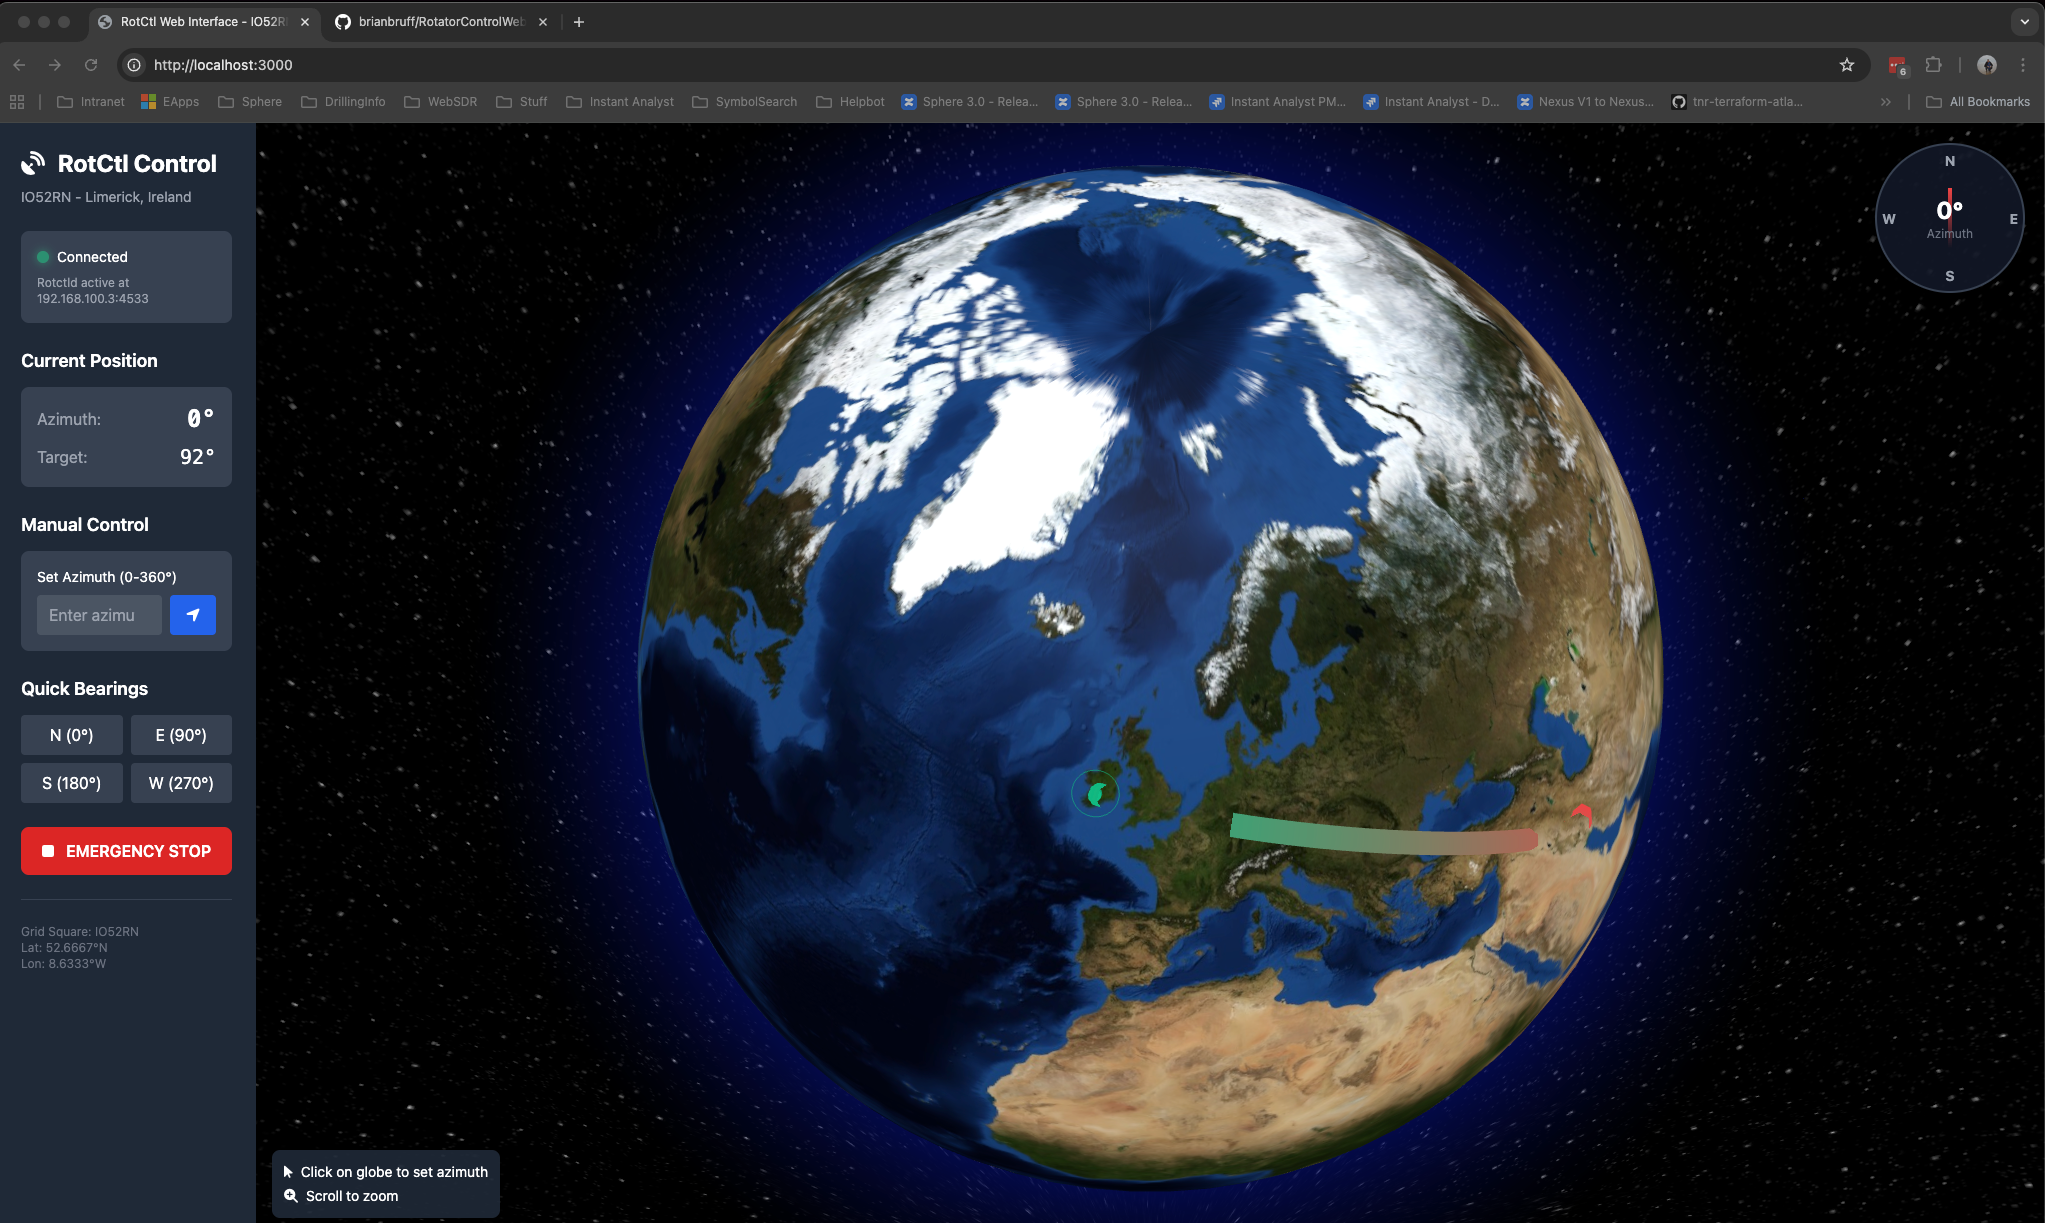Open the Extensions puzzle icon
Screen dimensions: 2045x1223
pyautogui.click(x=1933, y=65)
